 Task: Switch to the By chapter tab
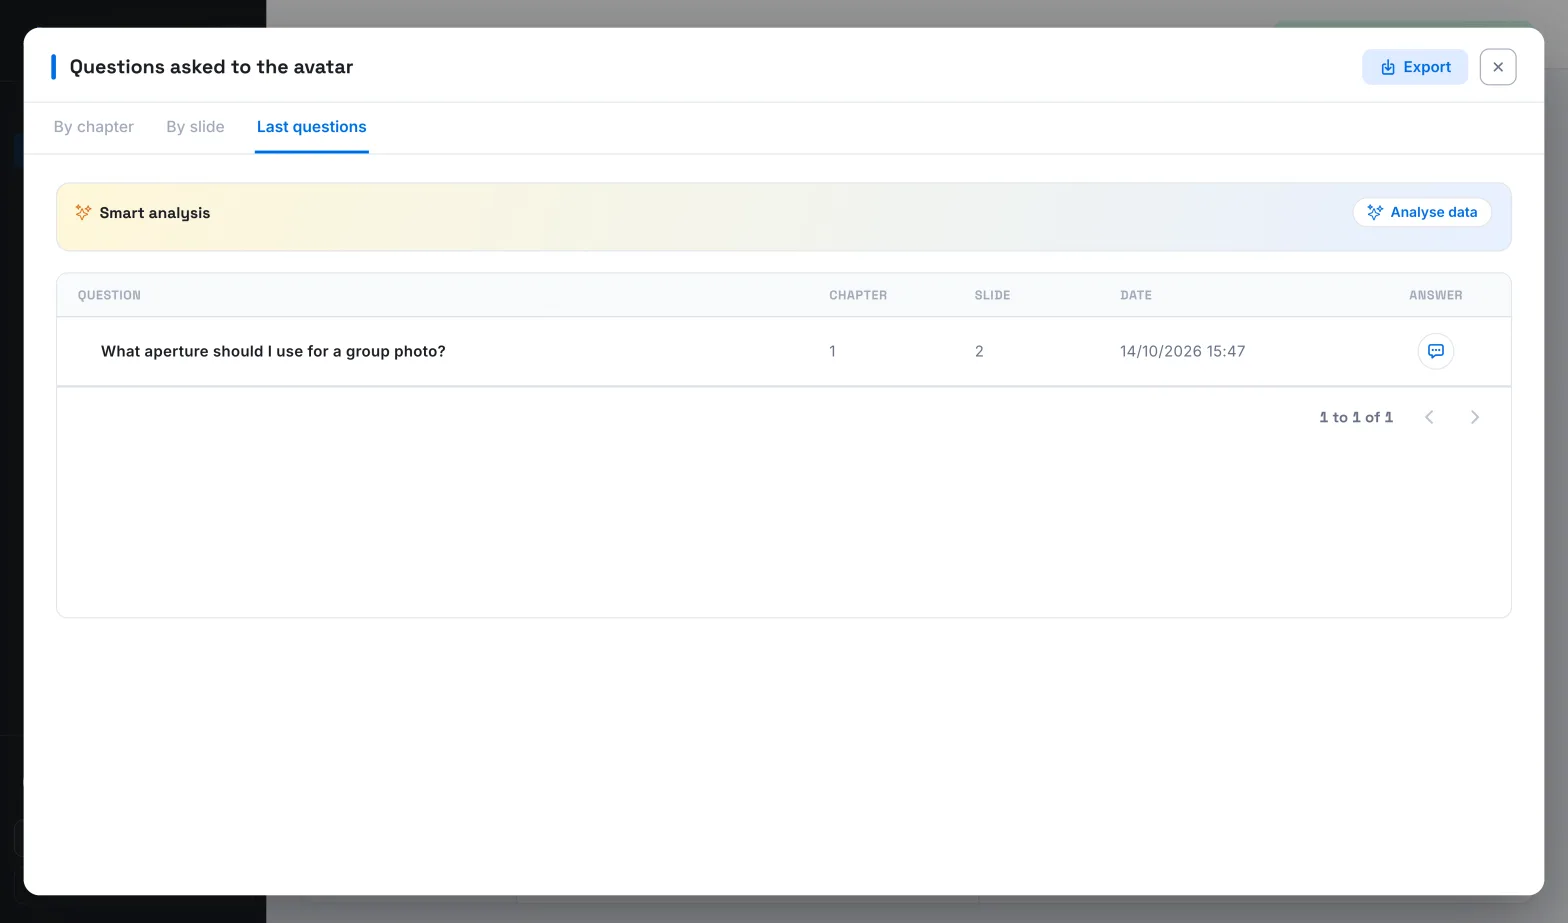click(x=94, y=127)
